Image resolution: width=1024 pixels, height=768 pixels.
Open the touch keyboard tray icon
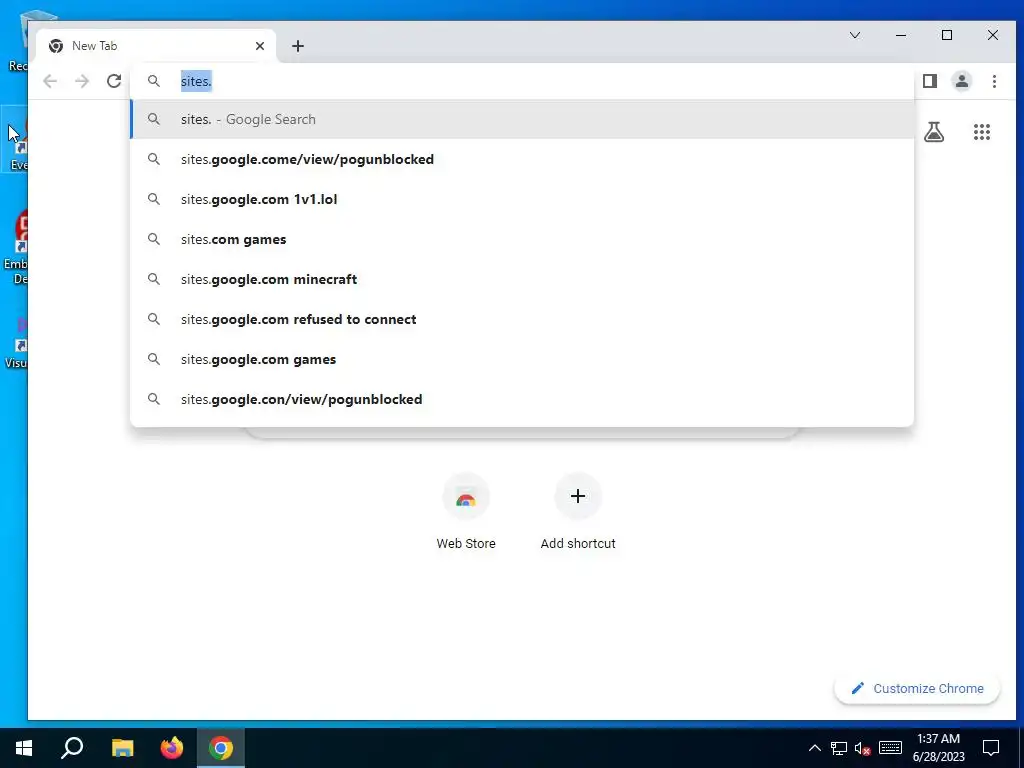coord(890,748)
